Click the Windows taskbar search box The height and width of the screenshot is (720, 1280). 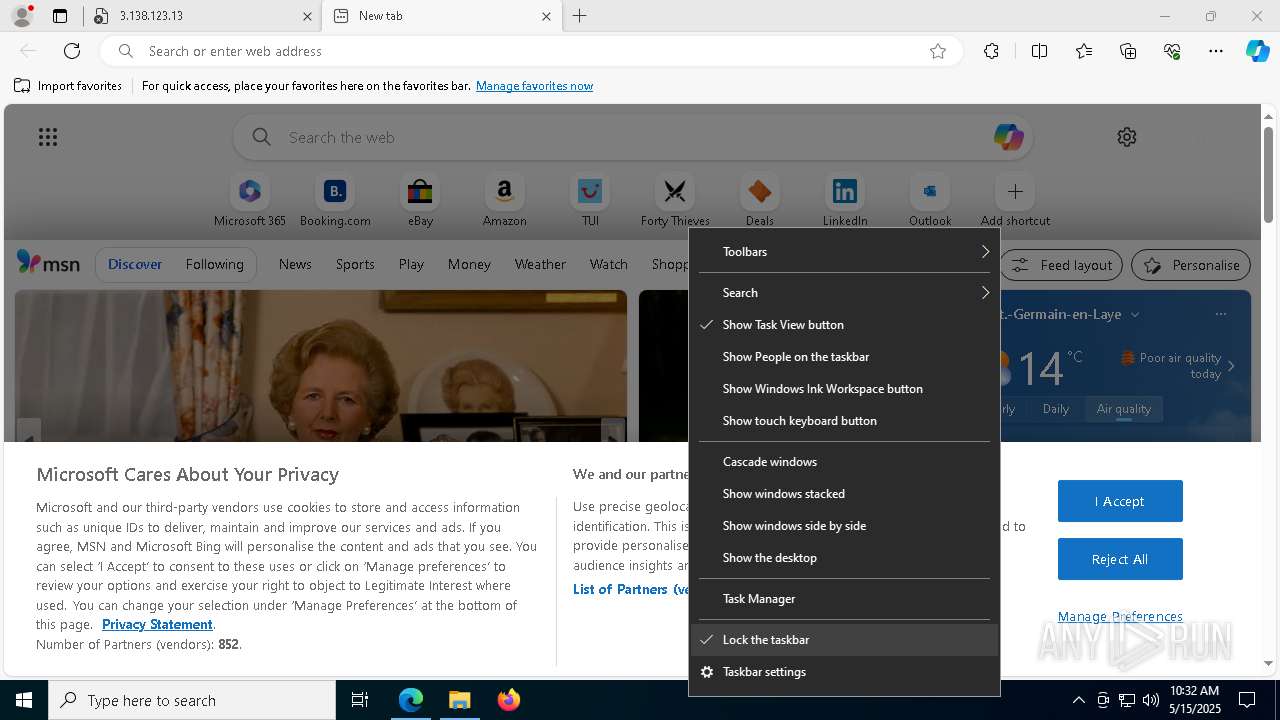click(192, 700)
